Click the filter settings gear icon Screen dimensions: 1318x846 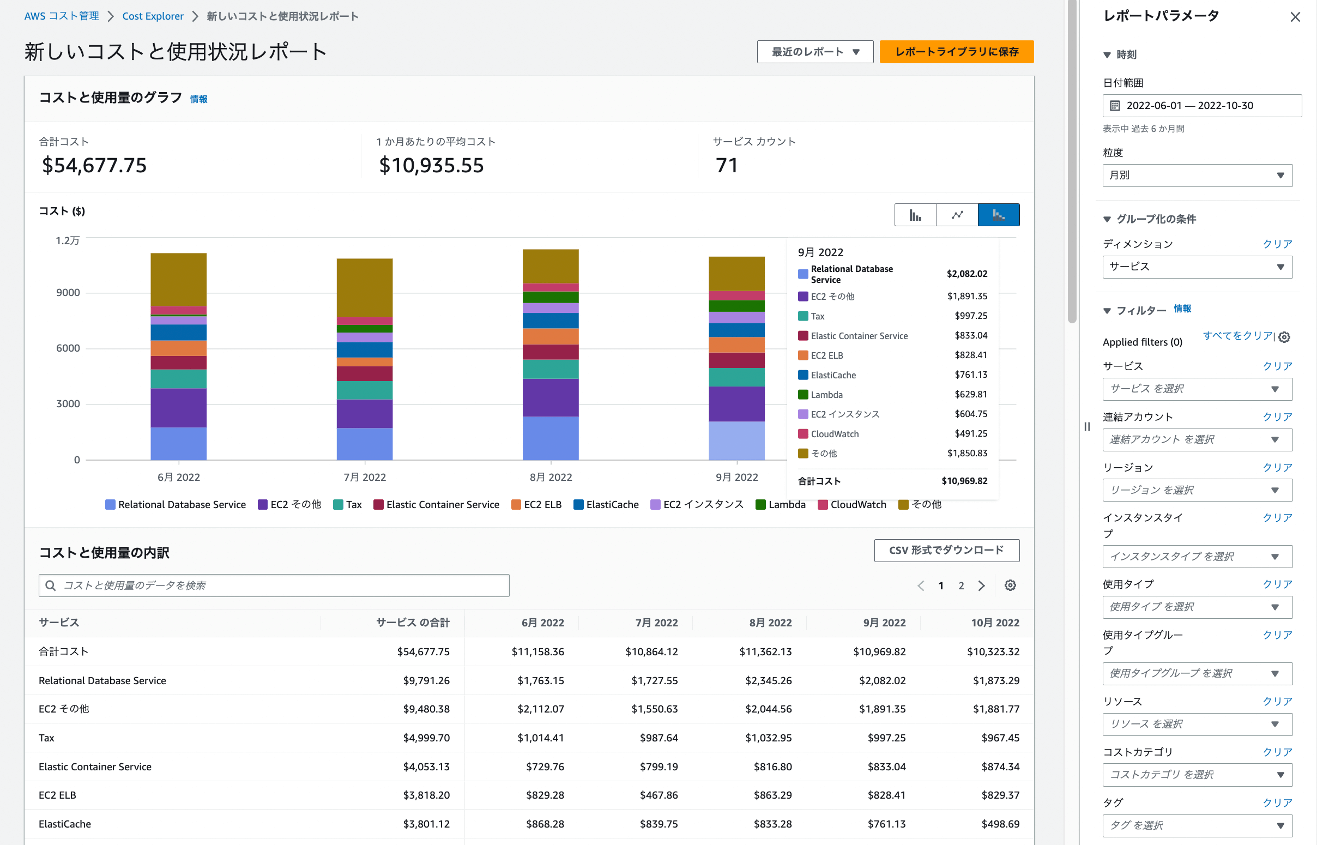click(1284, 338)
